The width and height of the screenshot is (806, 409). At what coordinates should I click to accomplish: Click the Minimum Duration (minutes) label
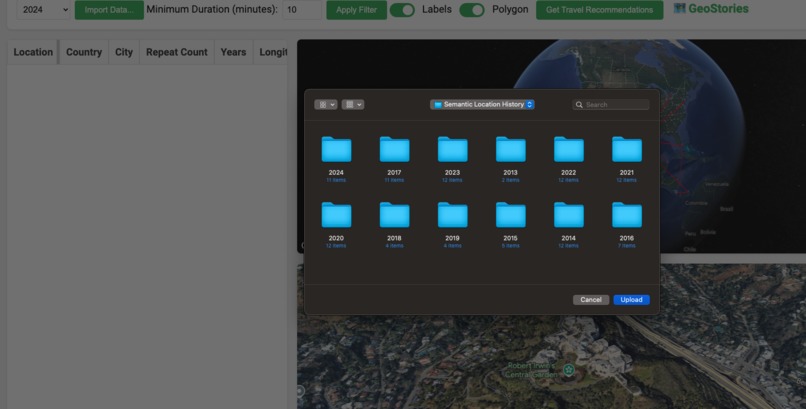point(212,9)
